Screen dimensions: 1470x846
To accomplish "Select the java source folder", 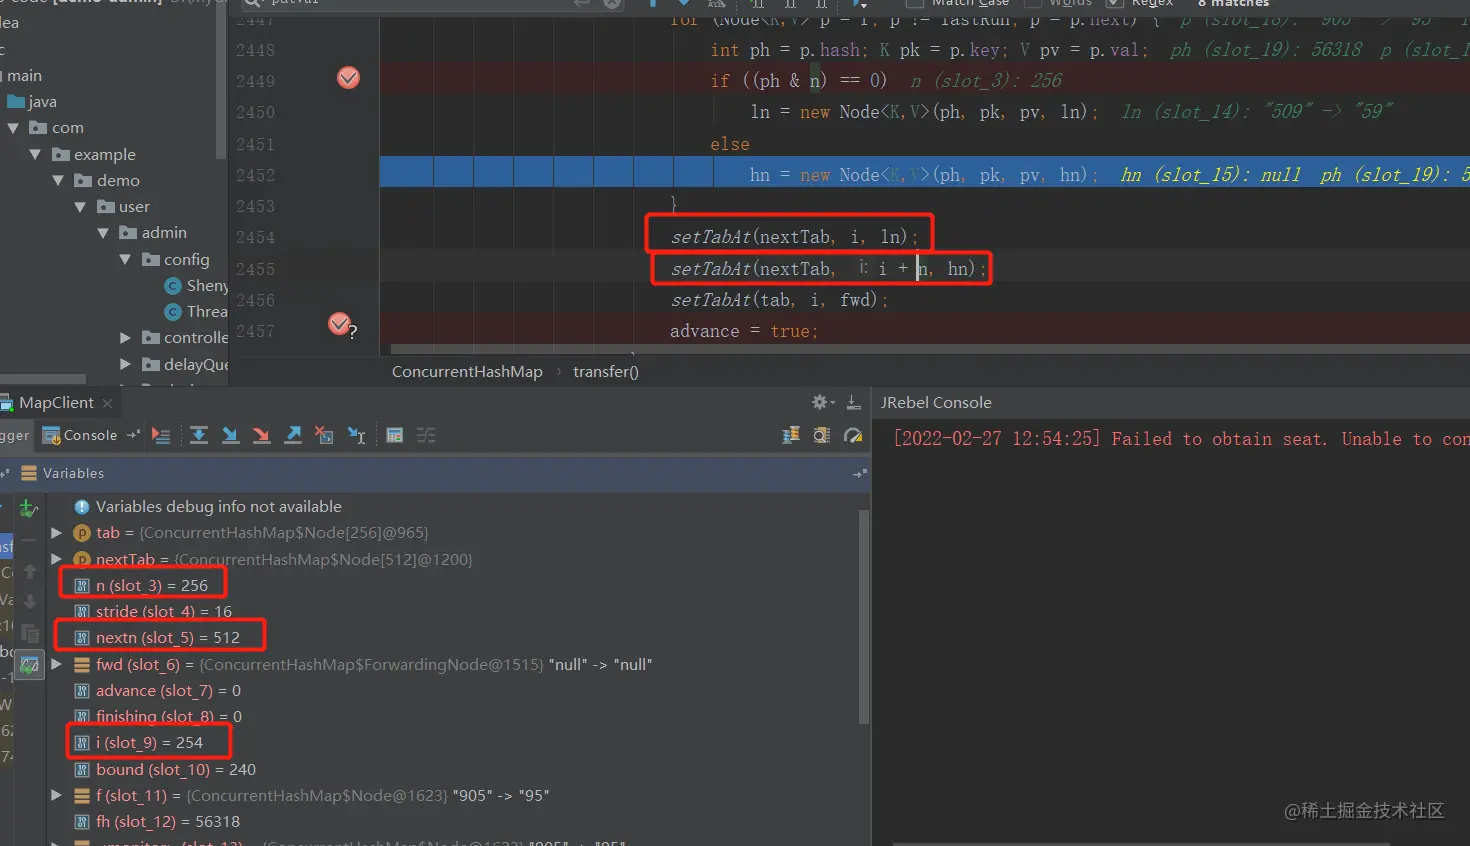I will click(42, 102).
